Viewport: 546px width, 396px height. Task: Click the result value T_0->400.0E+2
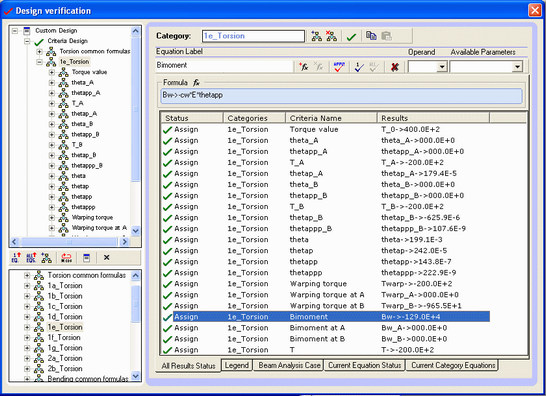coord(410,130)
